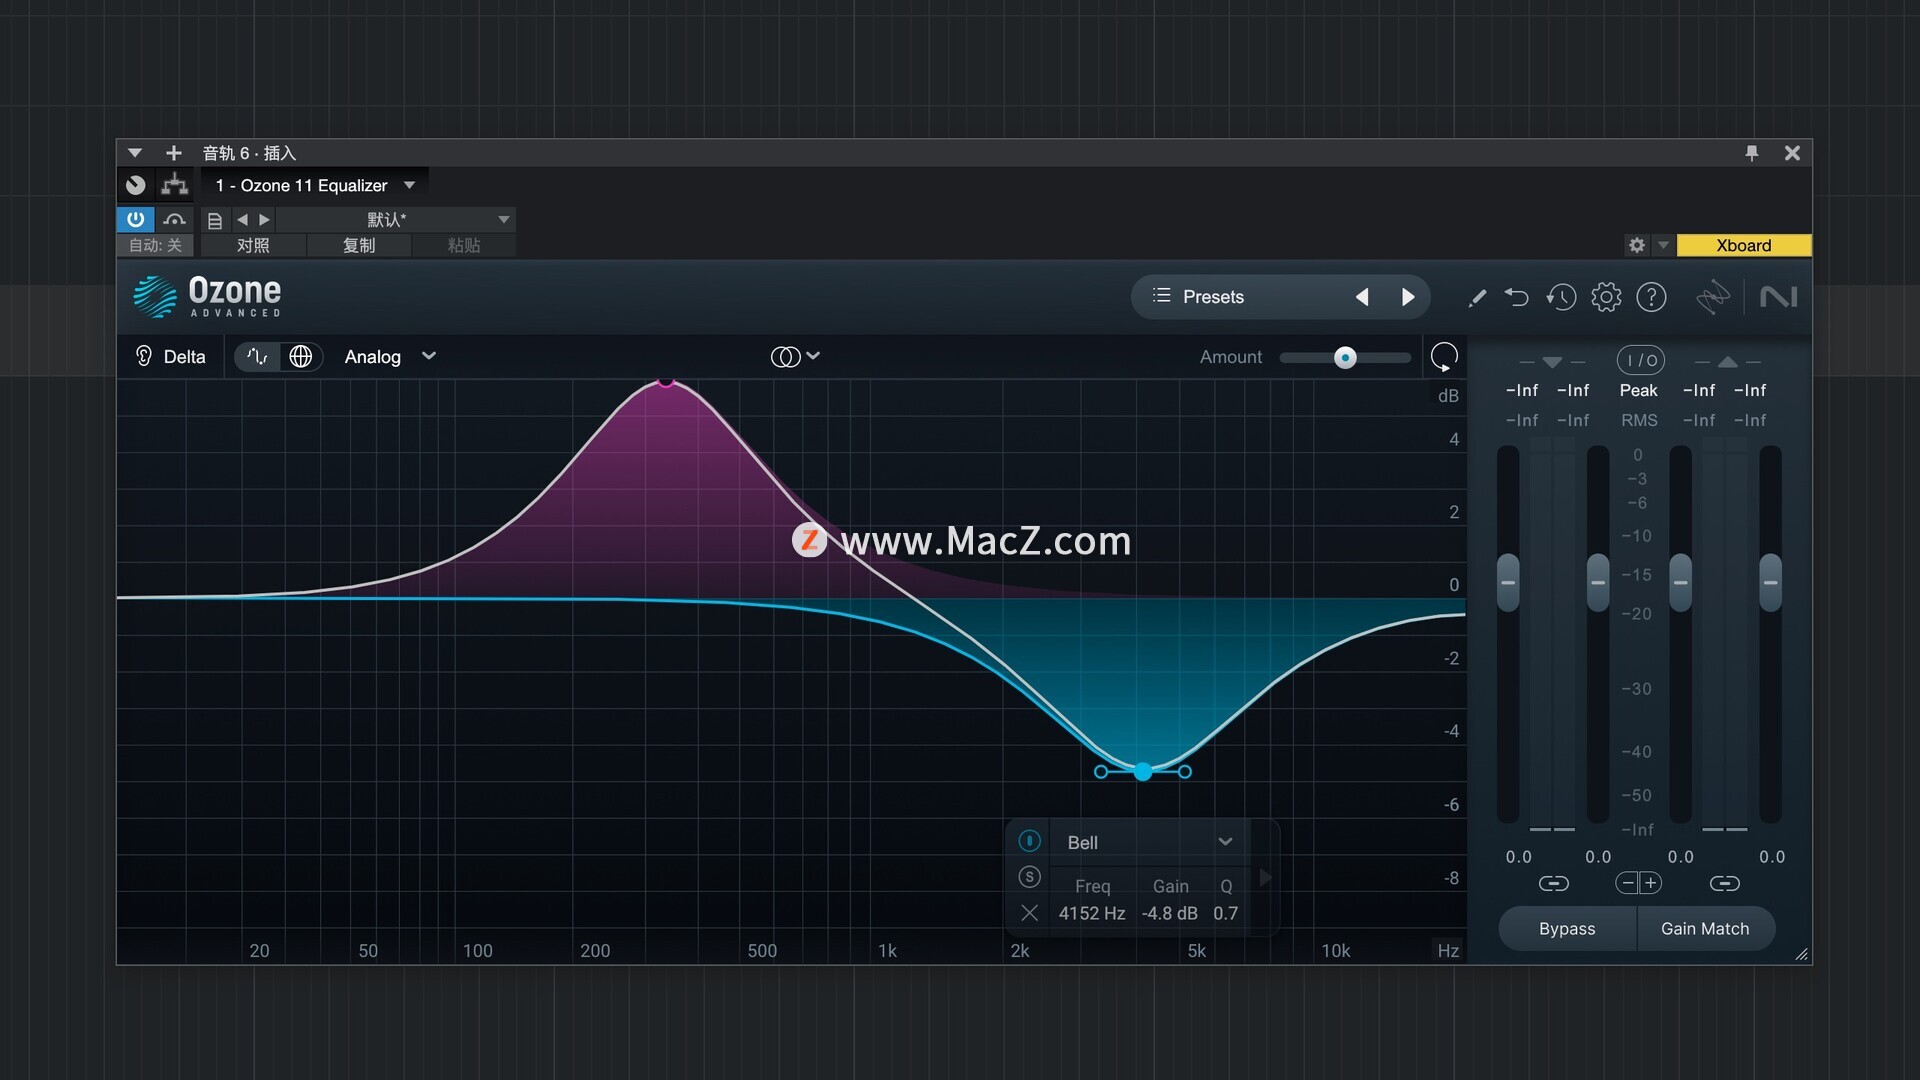The image size is (1920, 1080).
Task: Open Ozone settings gear icon
Action: tap(1606, 297)
